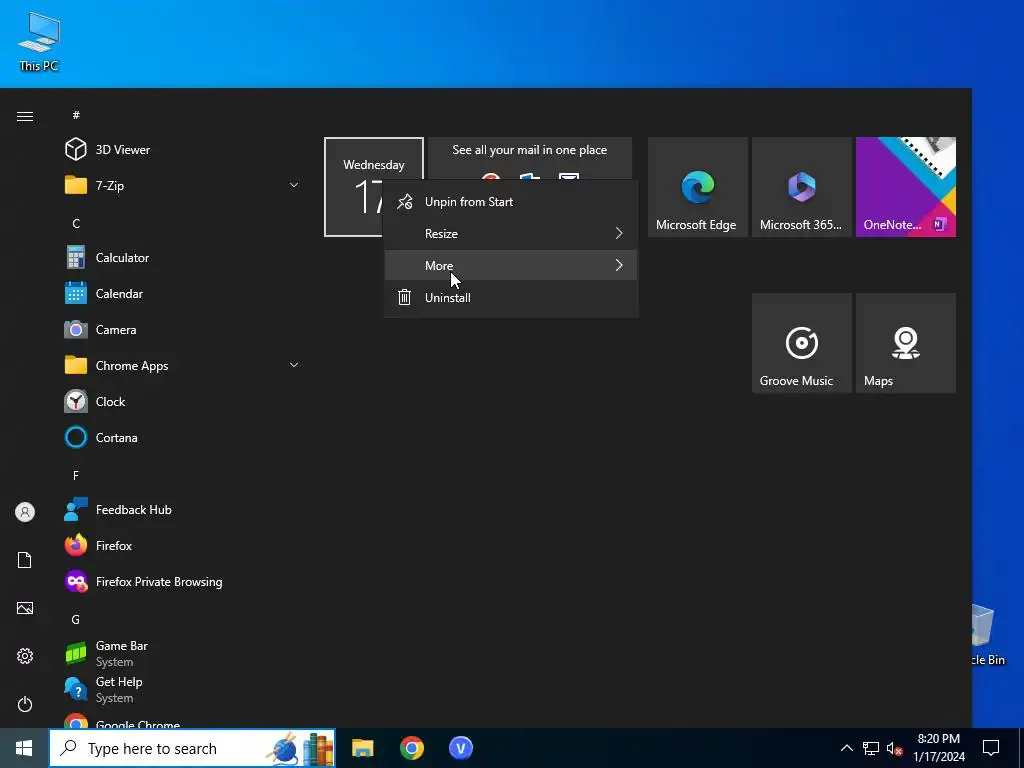Screen dimensions: 1024x768
Task: Open Firefox Private Browsing
Action: [x=183, y=581]
